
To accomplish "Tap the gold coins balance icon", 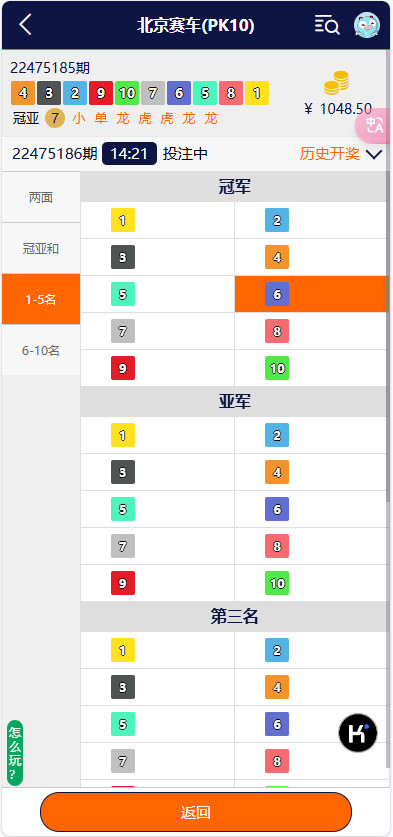I will click(336, 83).
